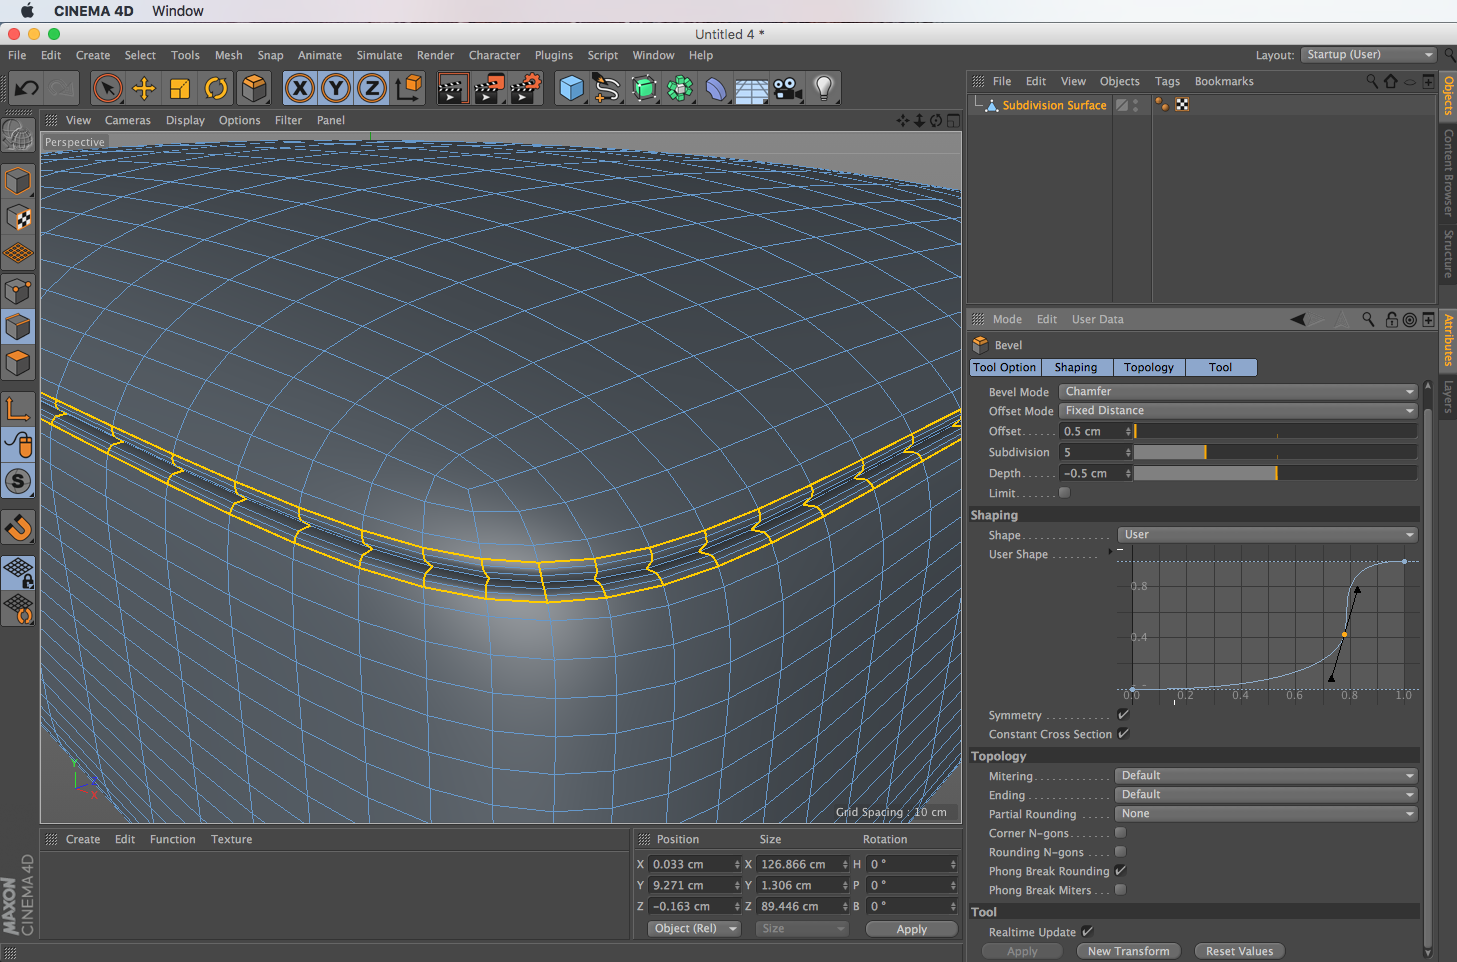This screenshot has width=1457, height=962.
Task: Click the Reset Values button
Action: 1239,951
